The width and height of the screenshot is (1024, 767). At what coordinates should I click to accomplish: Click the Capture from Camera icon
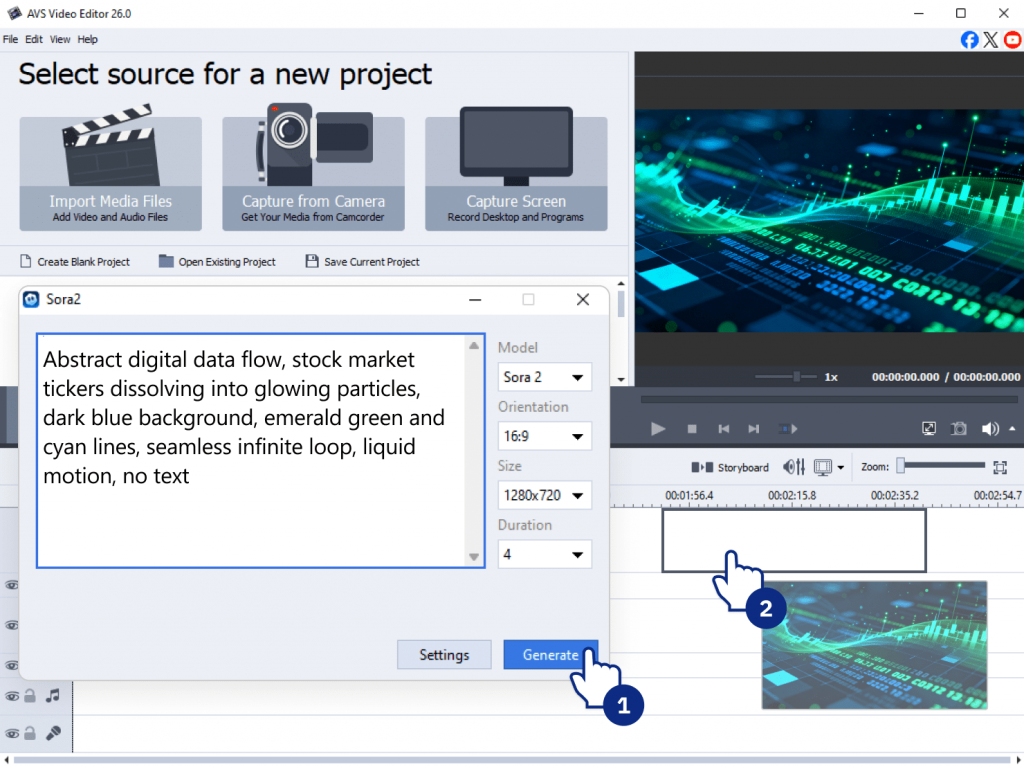(x=313, y=150)
